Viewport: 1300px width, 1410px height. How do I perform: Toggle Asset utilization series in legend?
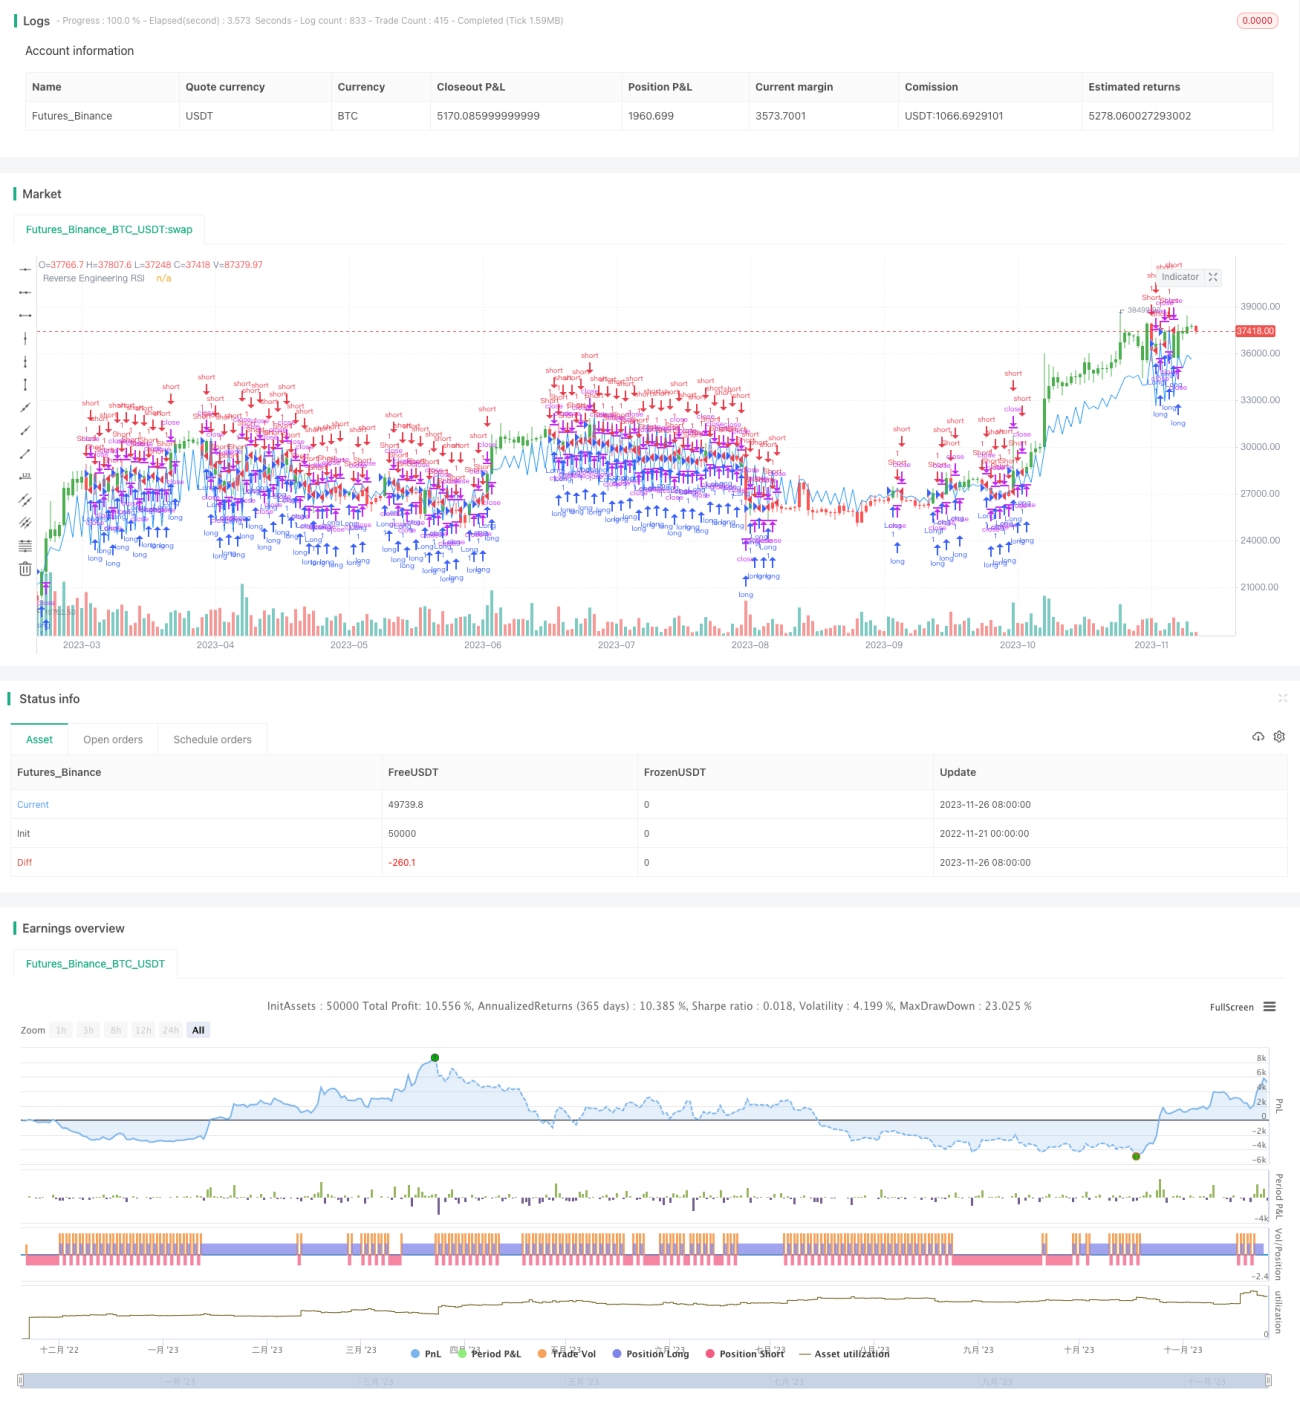[x=845, y=1354]
